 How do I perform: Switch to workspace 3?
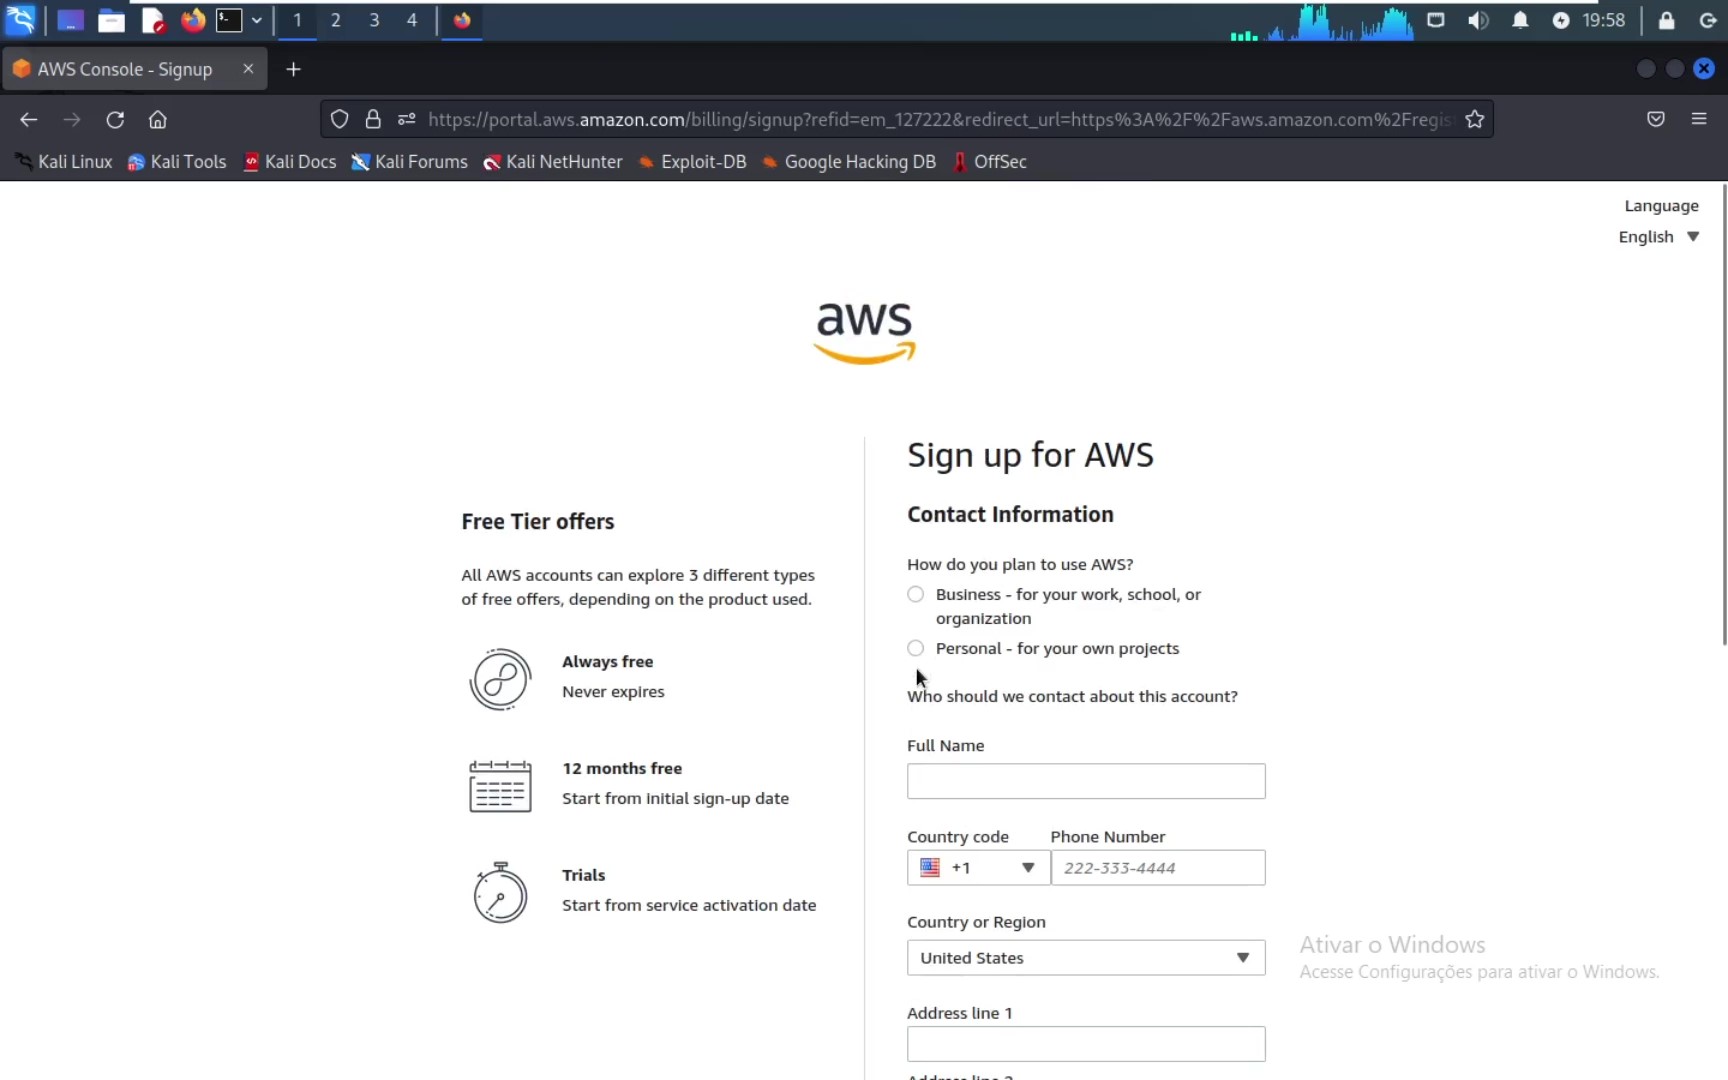click(374, 20)
